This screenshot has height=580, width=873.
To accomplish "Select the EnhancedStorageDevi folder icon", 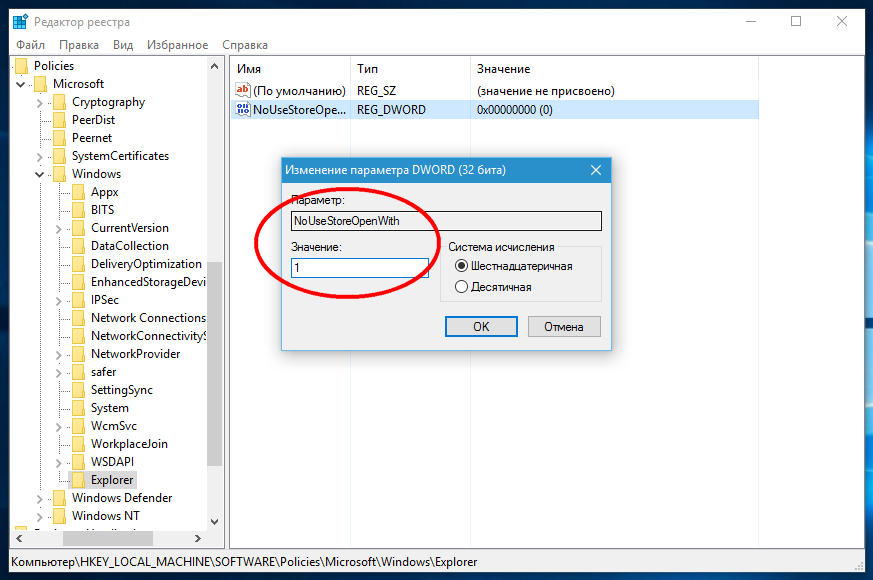I will (79, 282).
